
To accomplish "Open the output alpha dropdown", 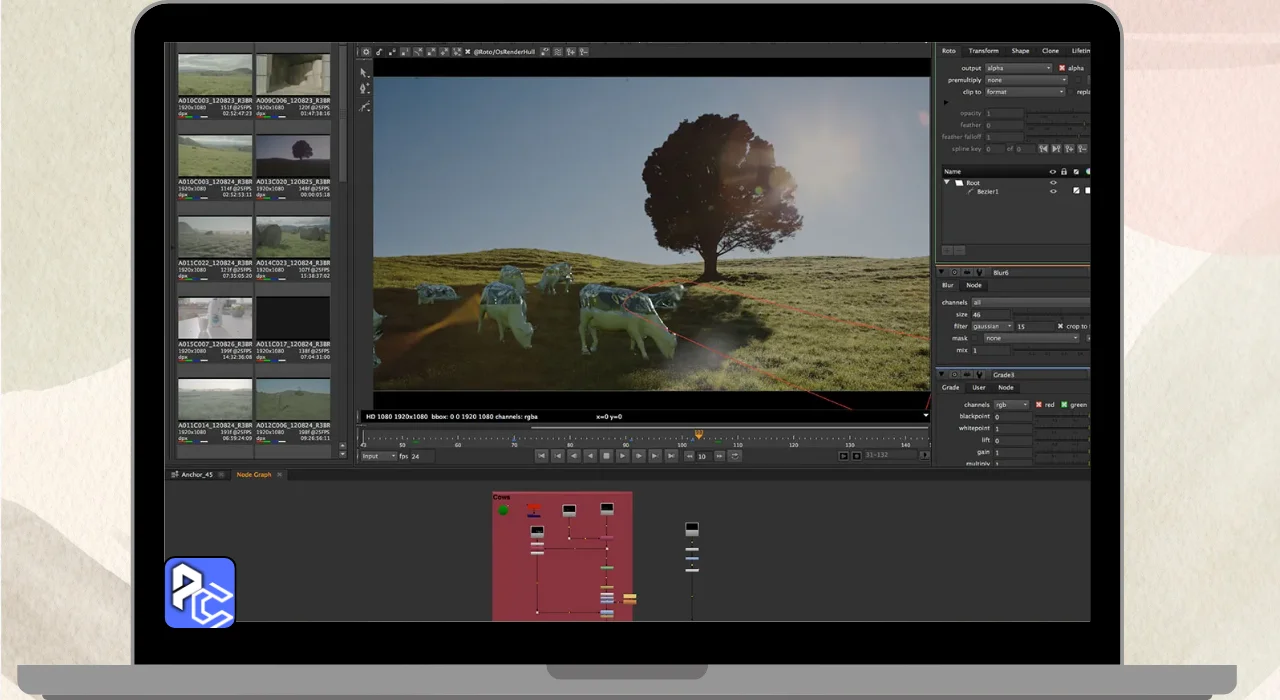I will tap(1018, 68).
